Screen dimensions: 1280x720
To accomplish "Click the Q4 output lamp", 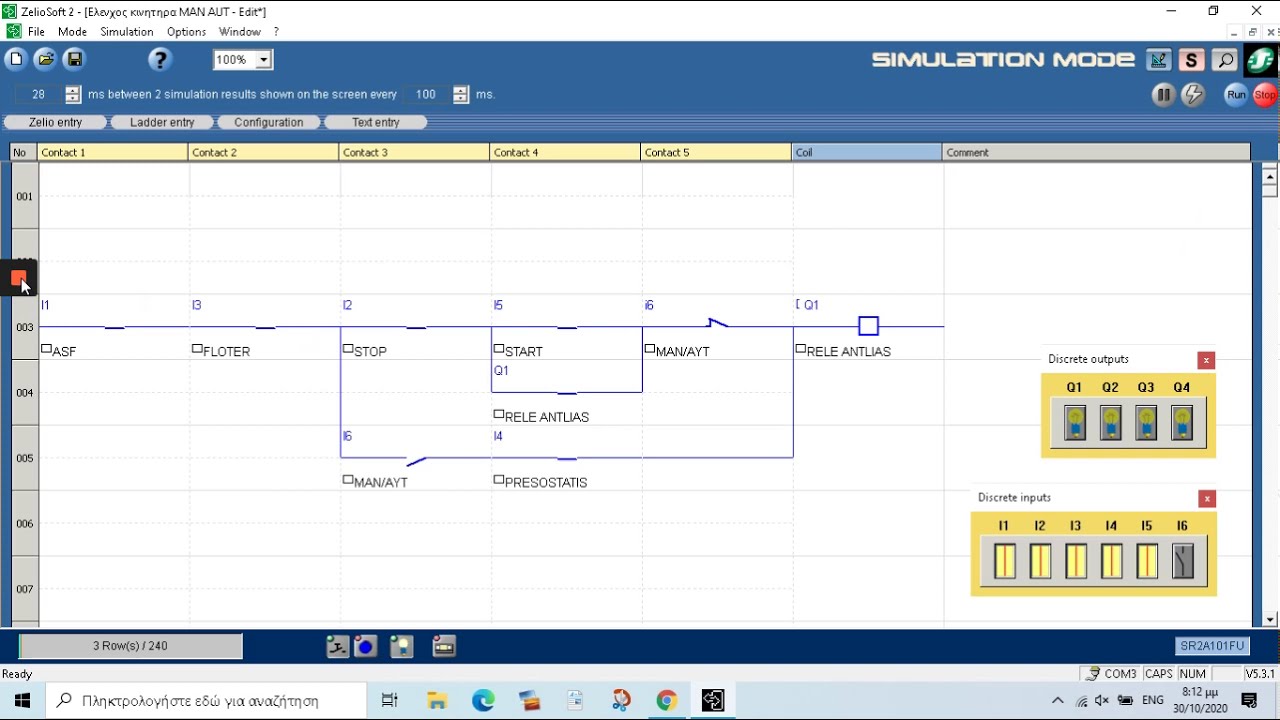I will pos(1182,423).
